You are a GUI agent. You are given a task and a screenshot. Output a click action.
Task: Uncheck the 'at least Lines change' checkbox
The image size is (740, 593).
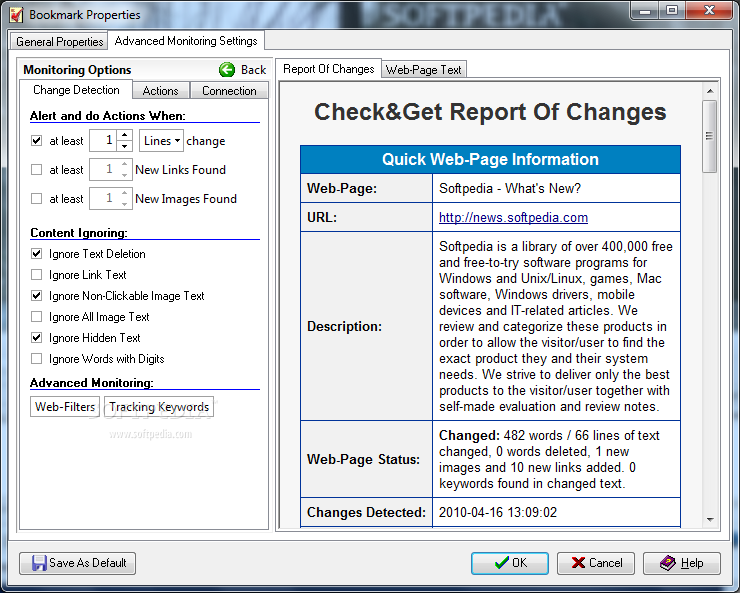[36, 141]
